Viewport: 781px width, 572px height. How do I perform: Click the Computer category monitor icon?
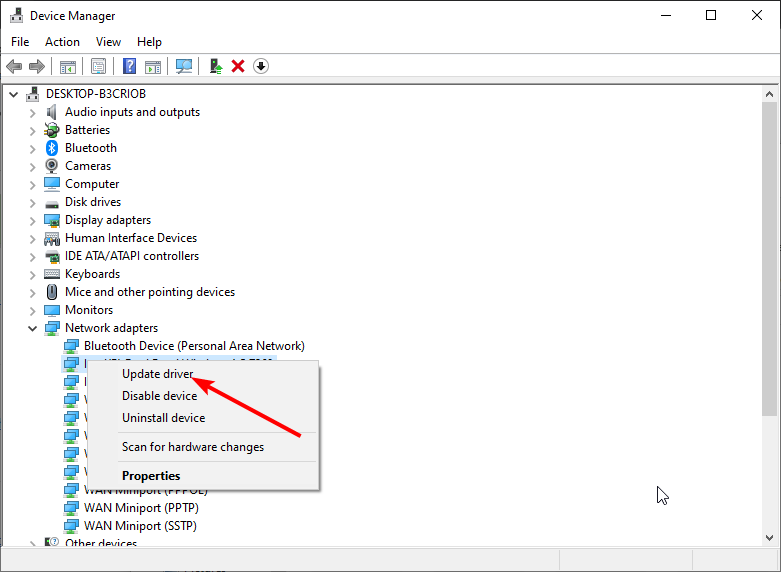(x=52, y=184)
